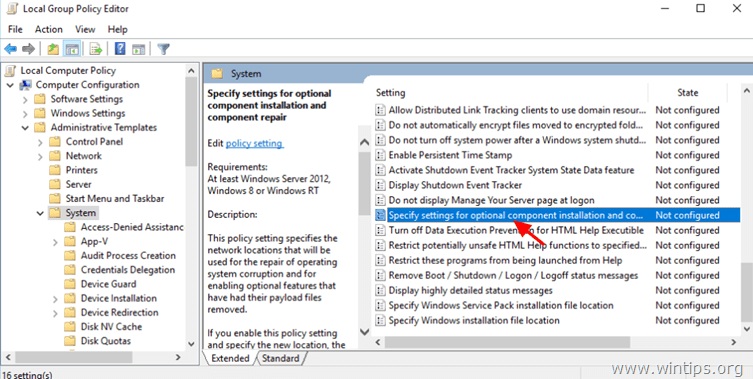Click the tree pane scroll-up arrow
Viewport: 753px width, 379px height.
pyautogui.click(x=191, y=71)
